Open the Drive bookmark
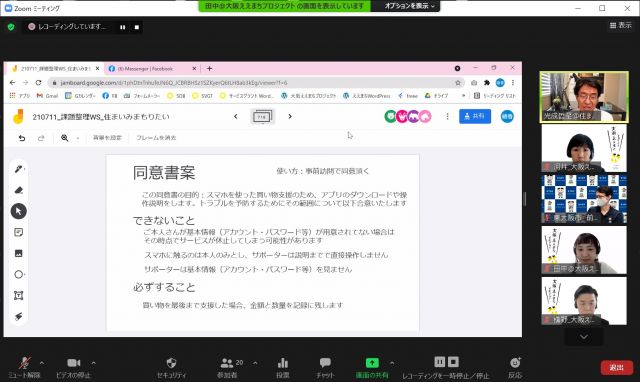 tap(436, 96)
